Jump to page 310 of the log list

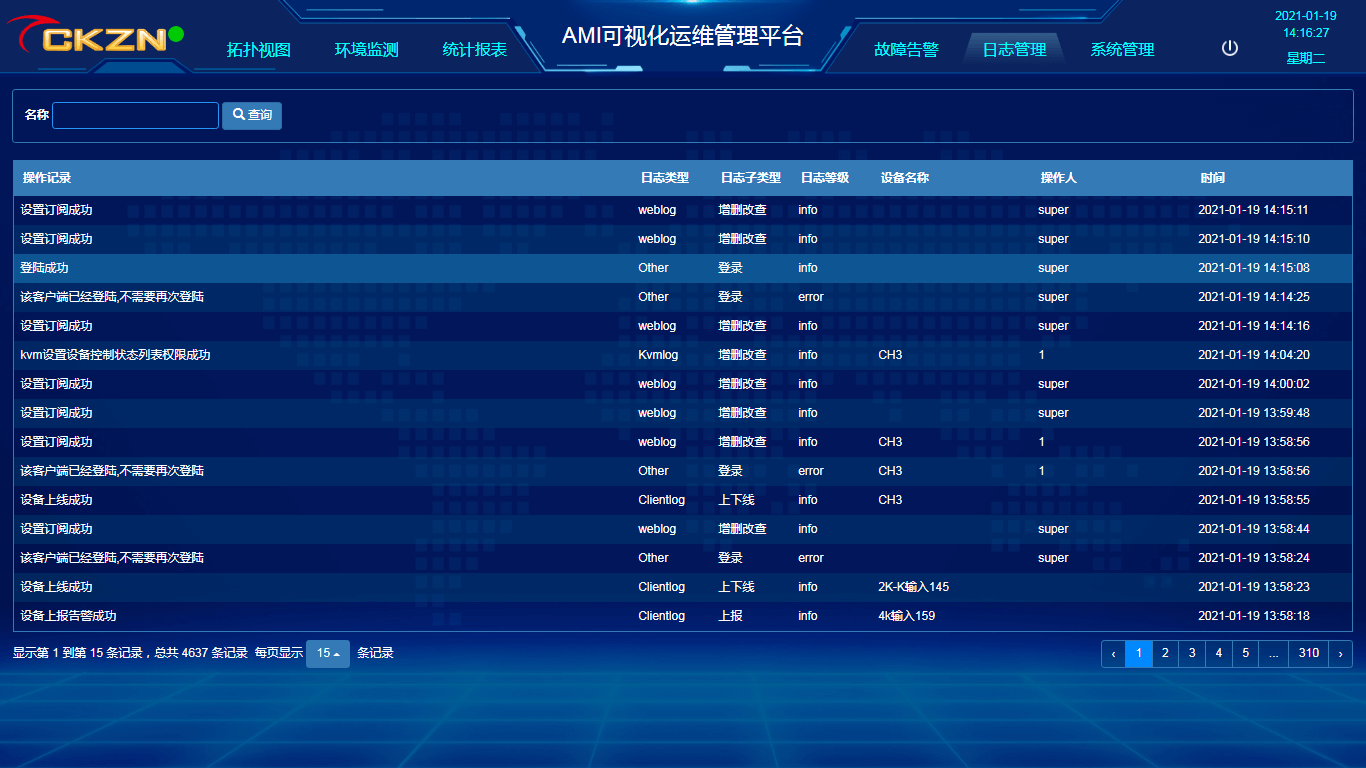[1308, 653]
